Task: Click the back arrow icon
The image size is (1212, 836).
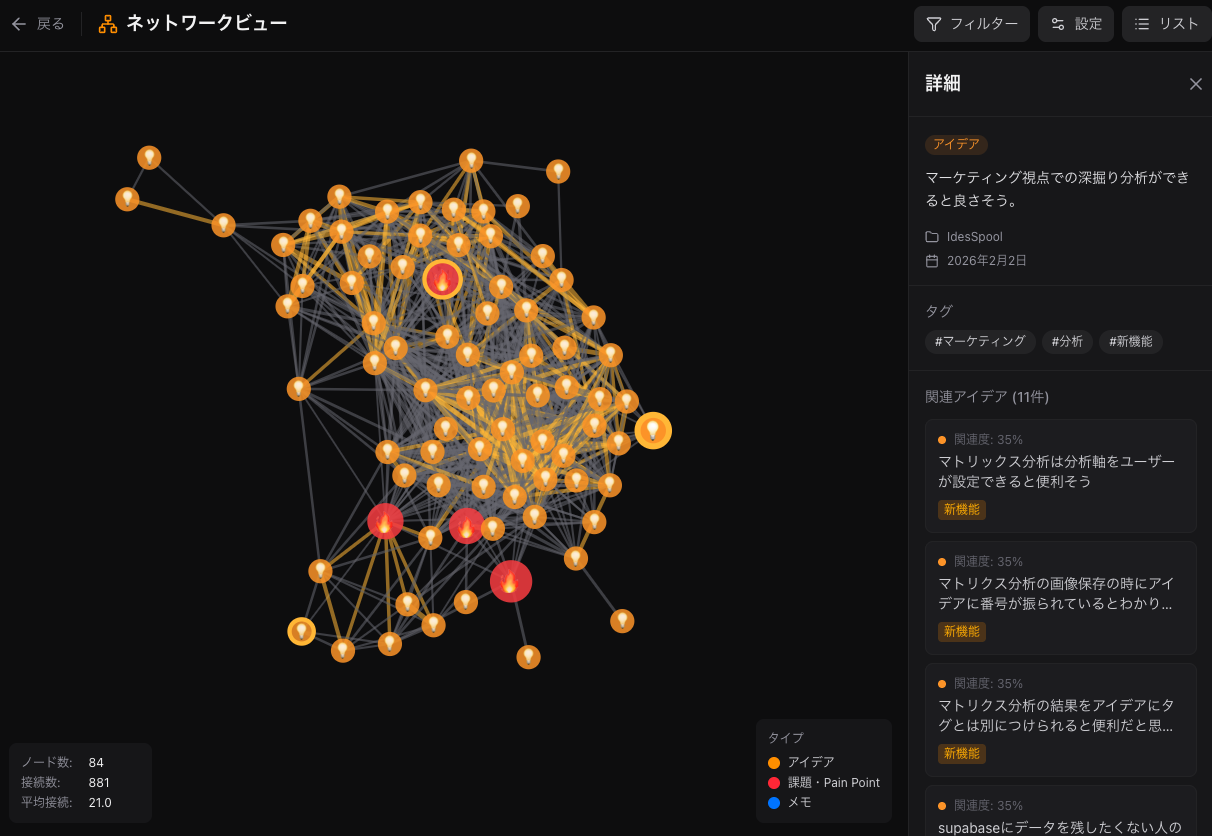Action: tap(19, 24)
